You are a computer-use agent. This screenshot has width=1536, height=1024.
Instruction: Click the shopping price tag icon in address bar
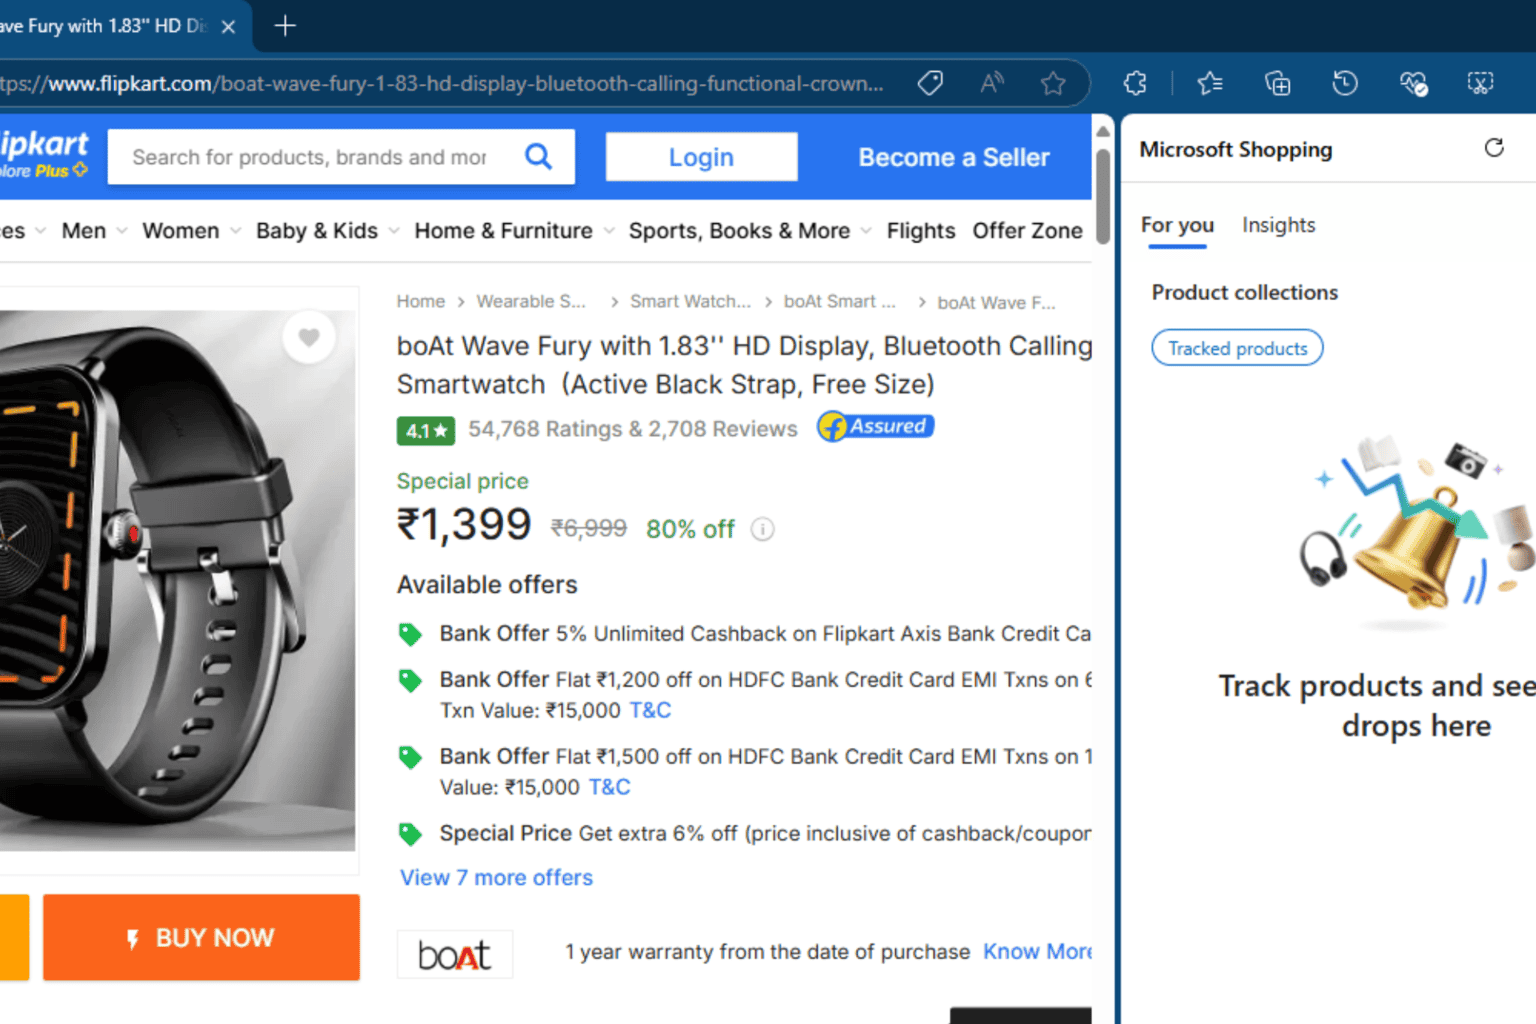[x=930, y=83]
